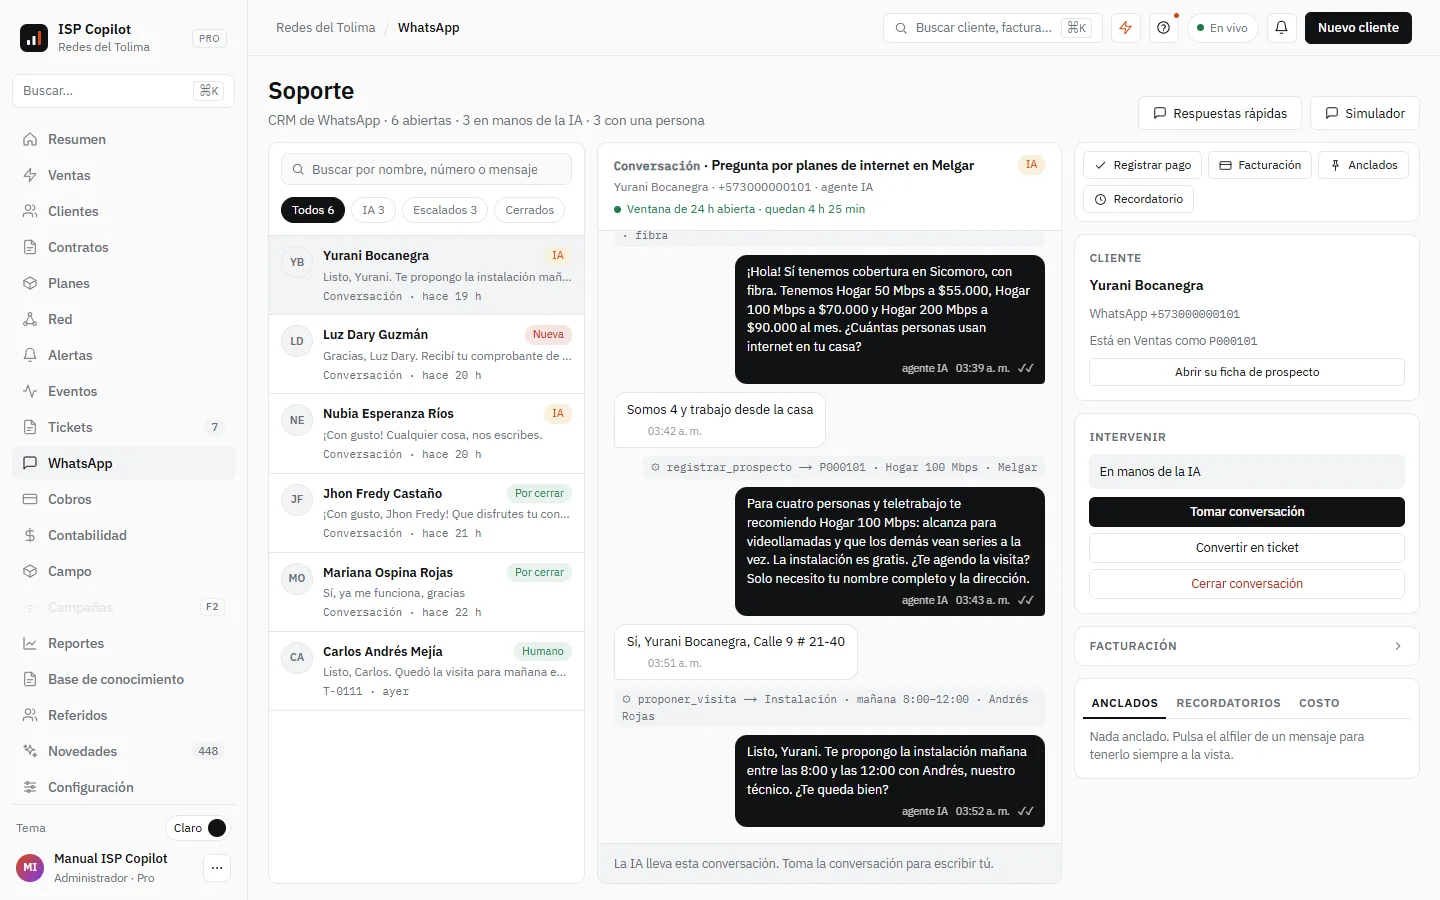The width and height of the screenshot is (1440, 900).
Task: Click the Clientes sidebar icon
Action: [x=30, y=211]
